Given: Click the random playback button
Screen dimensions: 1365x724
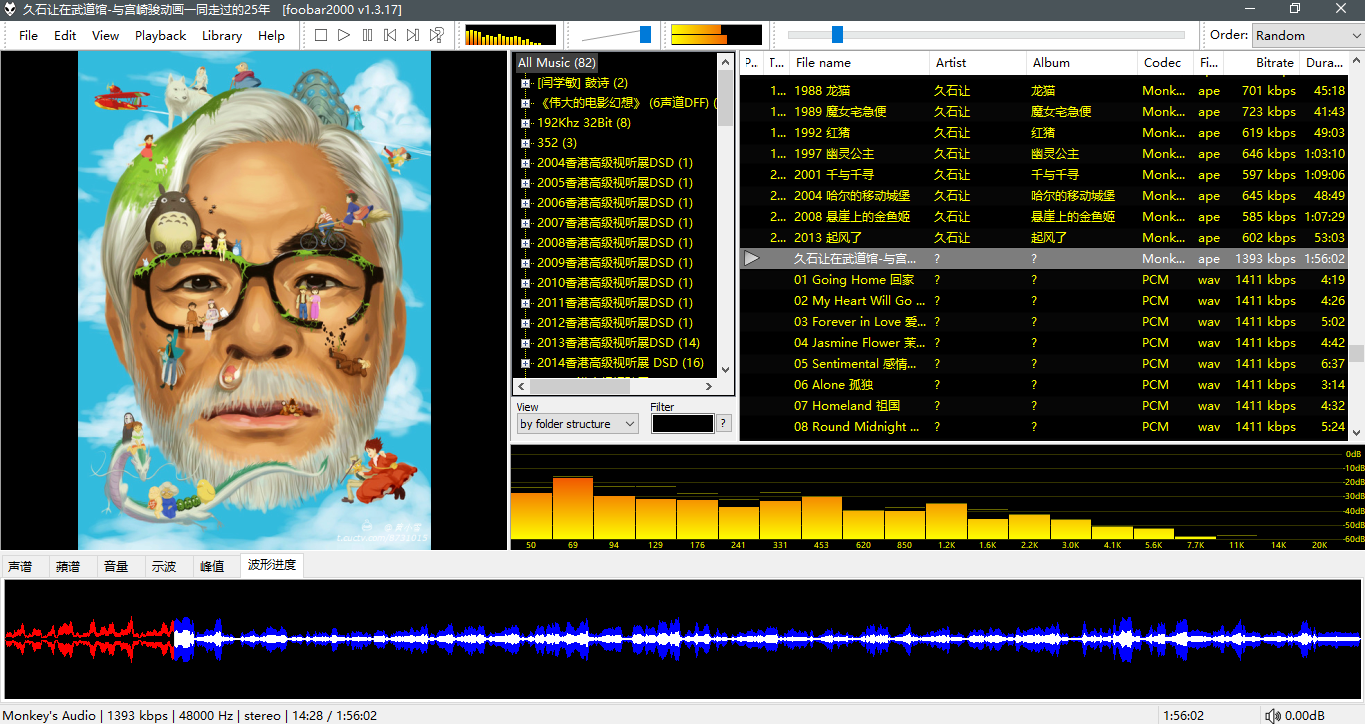Looking at the screenshot, I should (x=436, y=35).
